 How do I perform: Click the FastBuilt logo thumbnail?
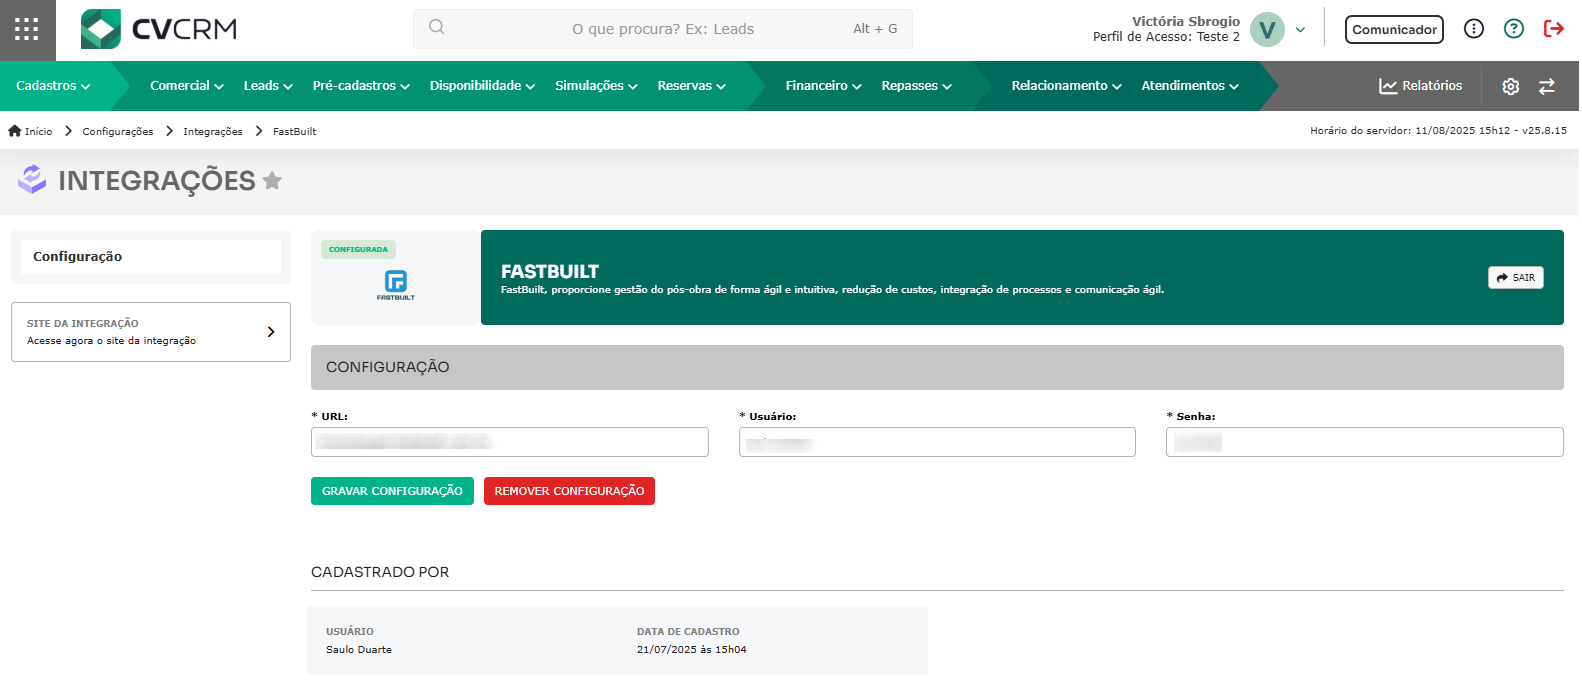coord(396,285)
